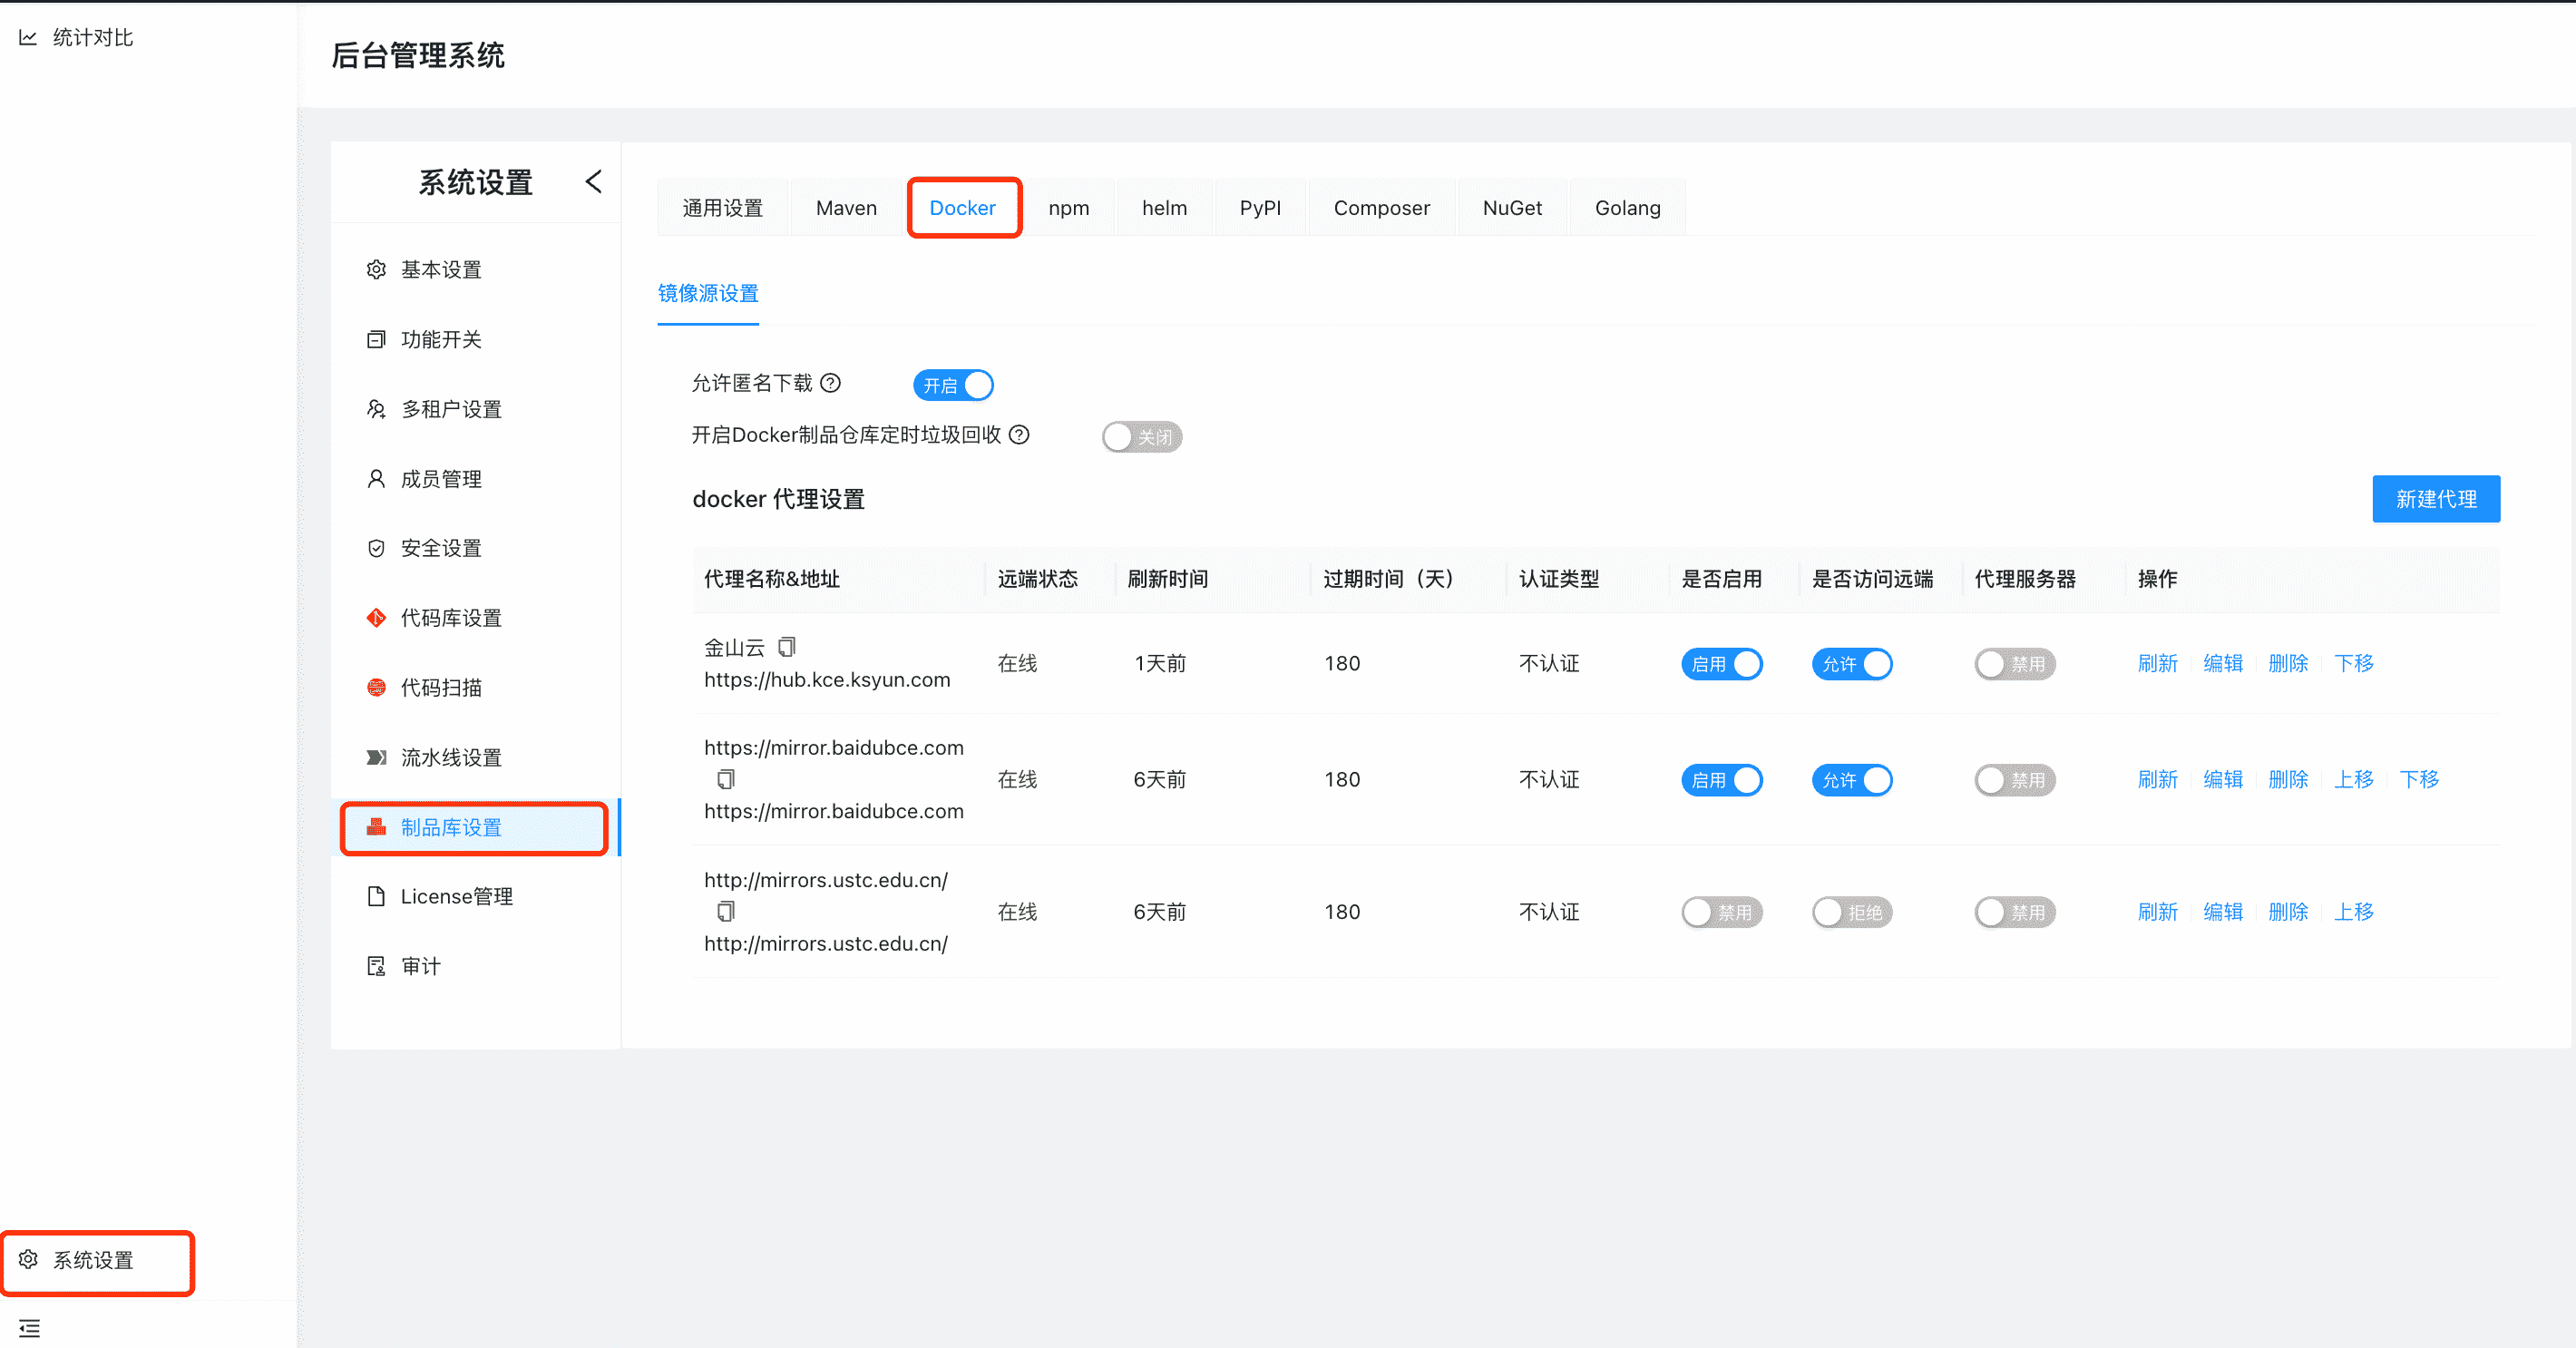The height and width of the screenshot is (1348, 2576).
Task: Toggle 金山云 是否启用 switch
Action: click(x=1721, y=663)
